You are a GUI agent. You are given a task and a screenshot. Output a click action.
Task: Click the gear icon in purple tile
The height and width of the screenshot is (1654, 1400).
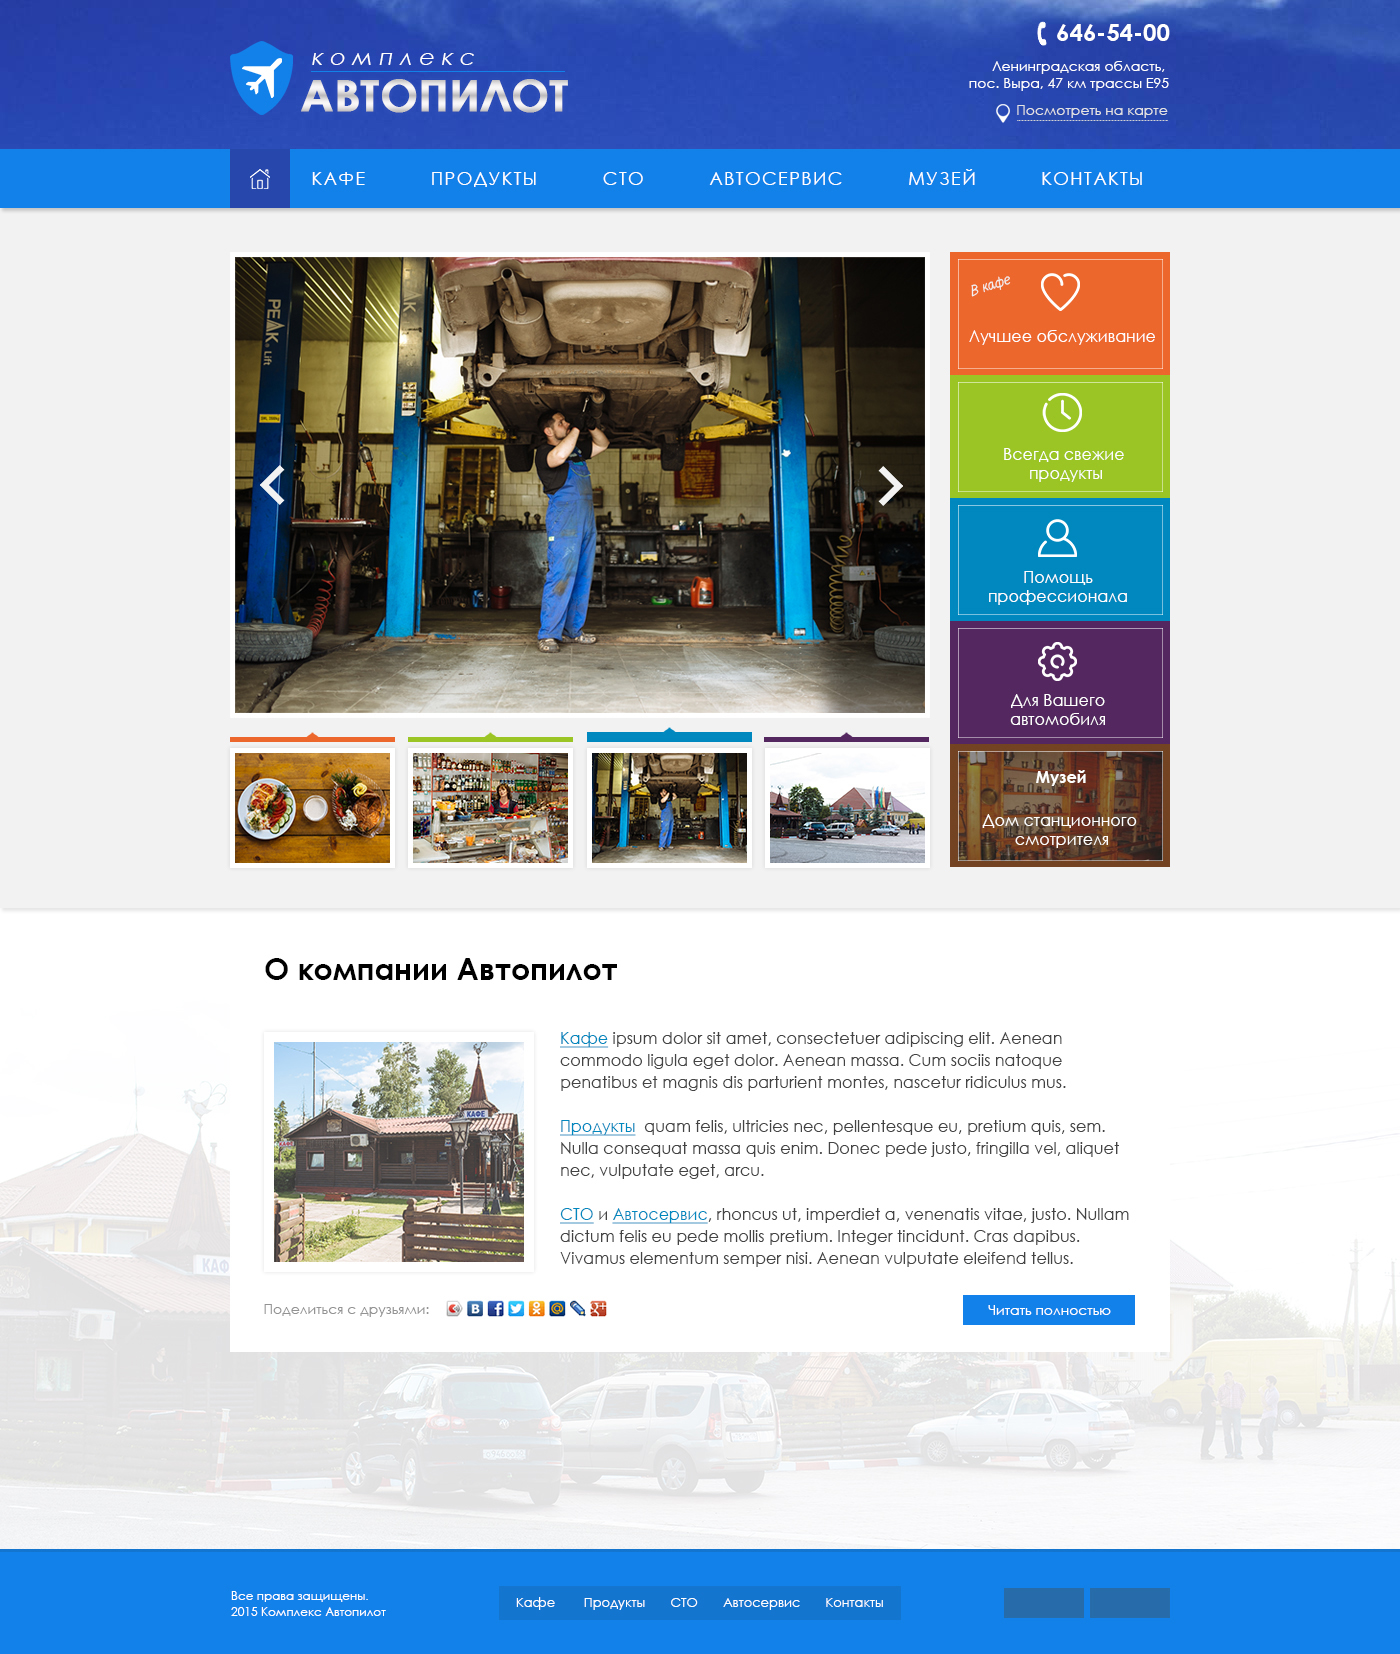coord(1058,661)
